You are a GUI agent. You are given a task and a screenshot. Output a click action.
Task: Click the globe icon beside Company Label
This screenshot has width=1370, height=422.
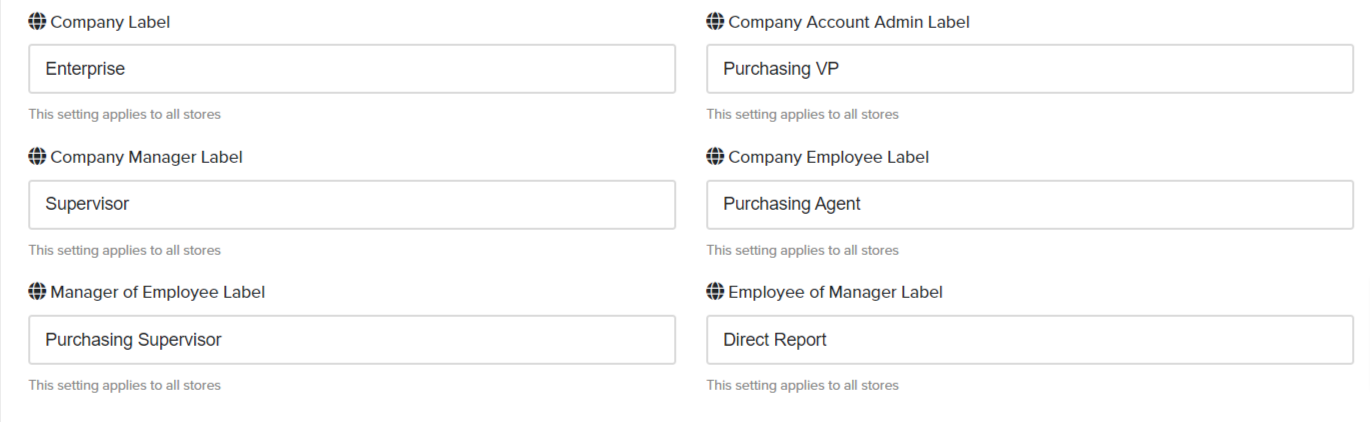[x=37, y=21]
